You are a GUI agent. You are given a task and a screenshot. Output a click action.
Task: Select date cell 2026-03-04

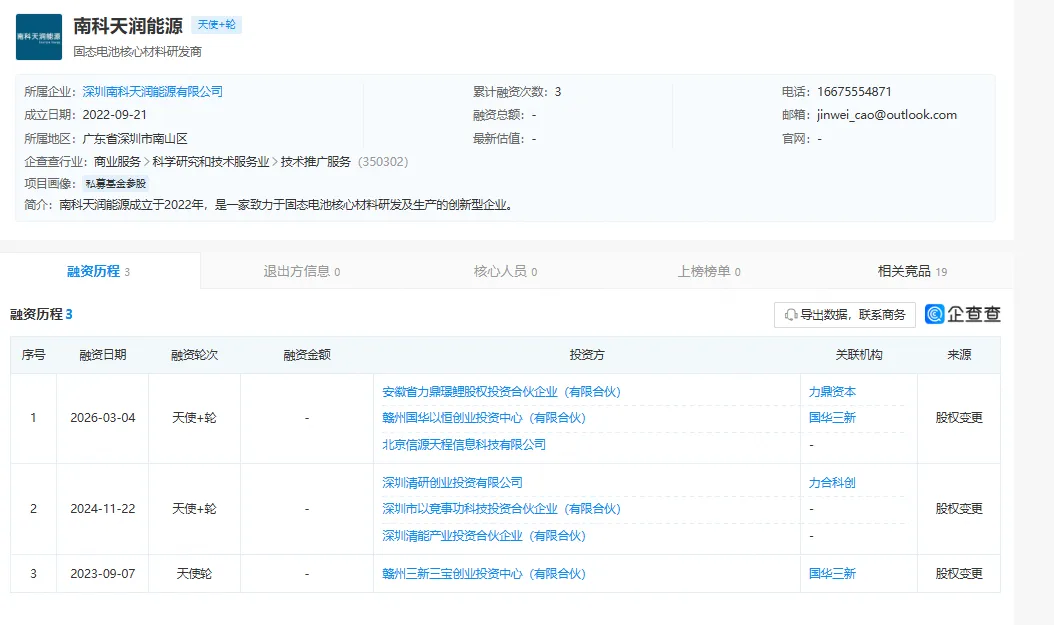click(103, 418)
